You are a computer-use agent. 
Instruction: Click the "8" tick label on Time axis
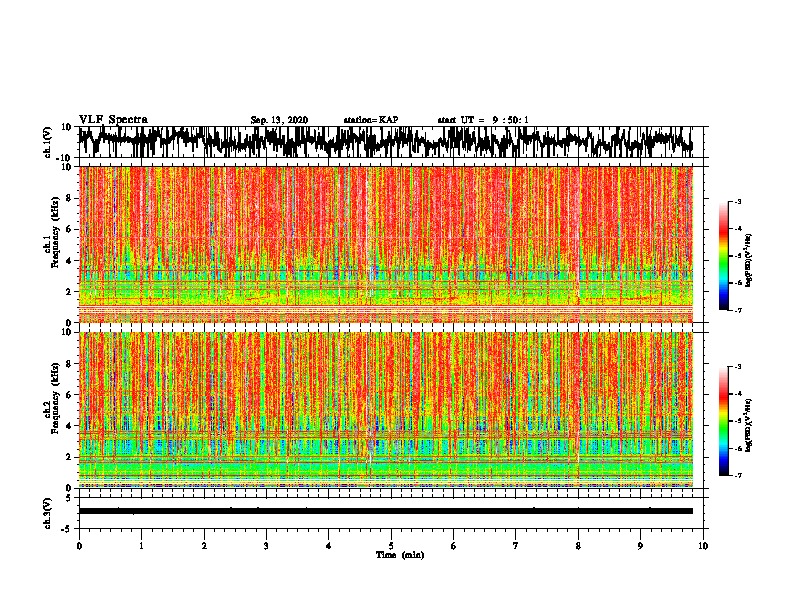pos(578,546)
